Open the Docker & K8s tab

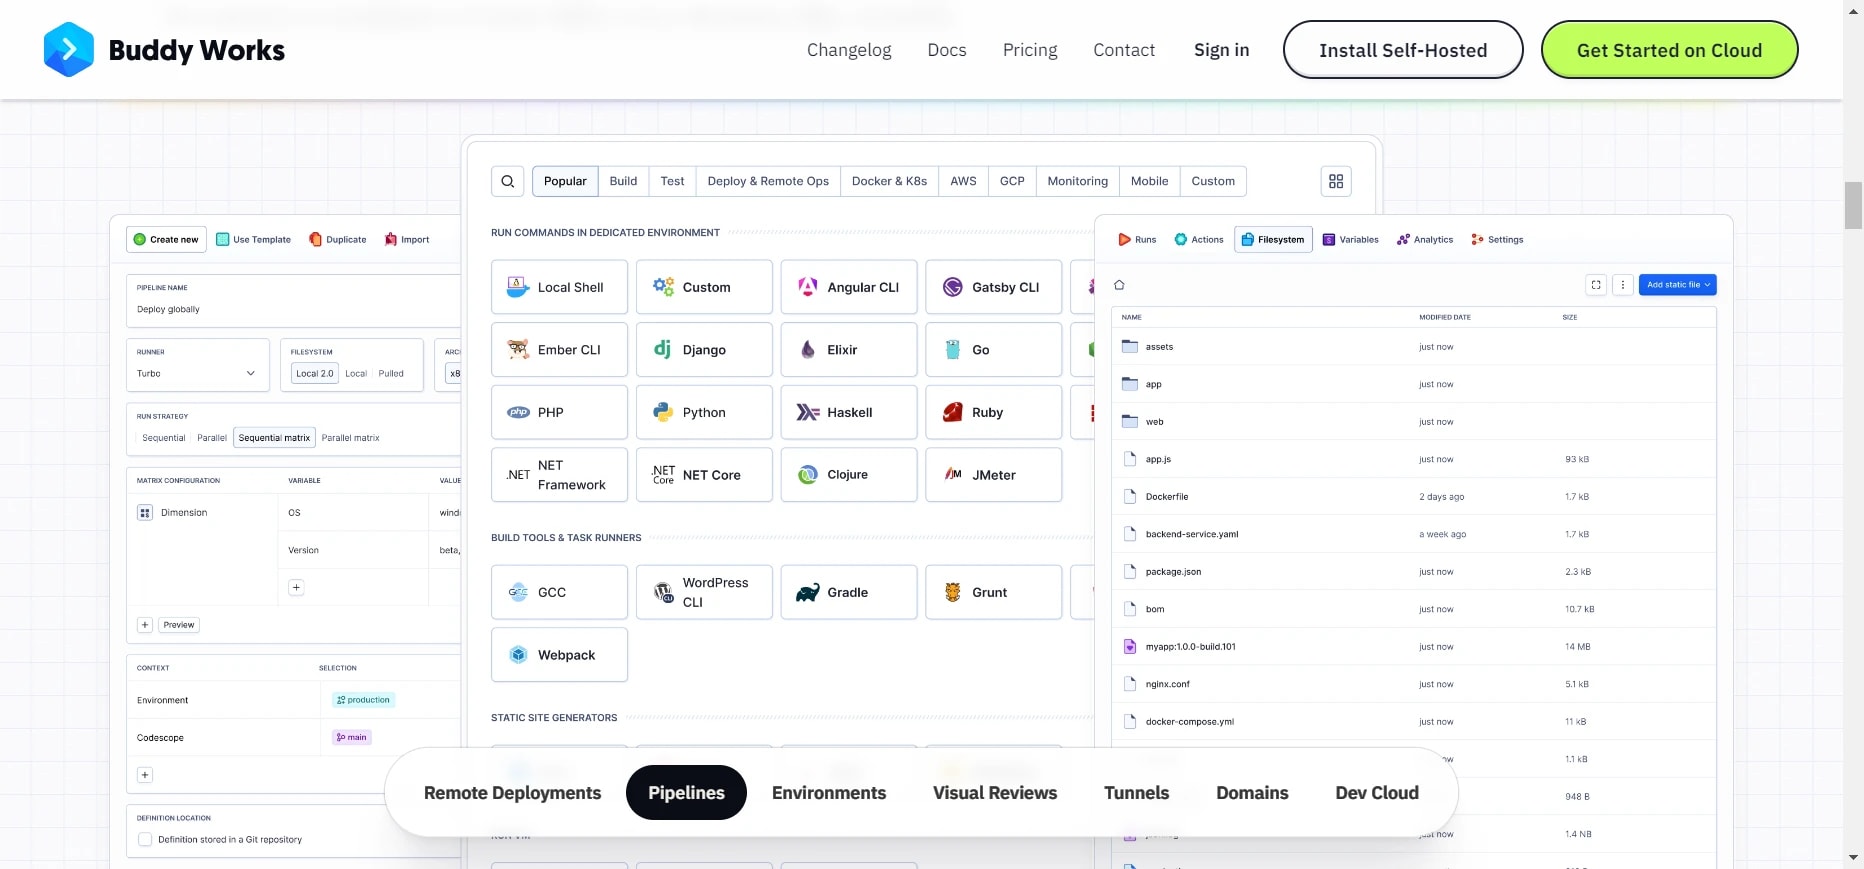[889, 181]
